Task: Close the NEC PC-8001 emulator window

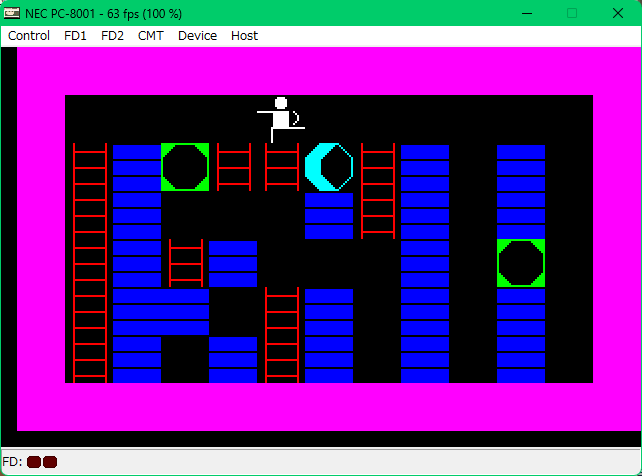Action: tap(618, 14)
